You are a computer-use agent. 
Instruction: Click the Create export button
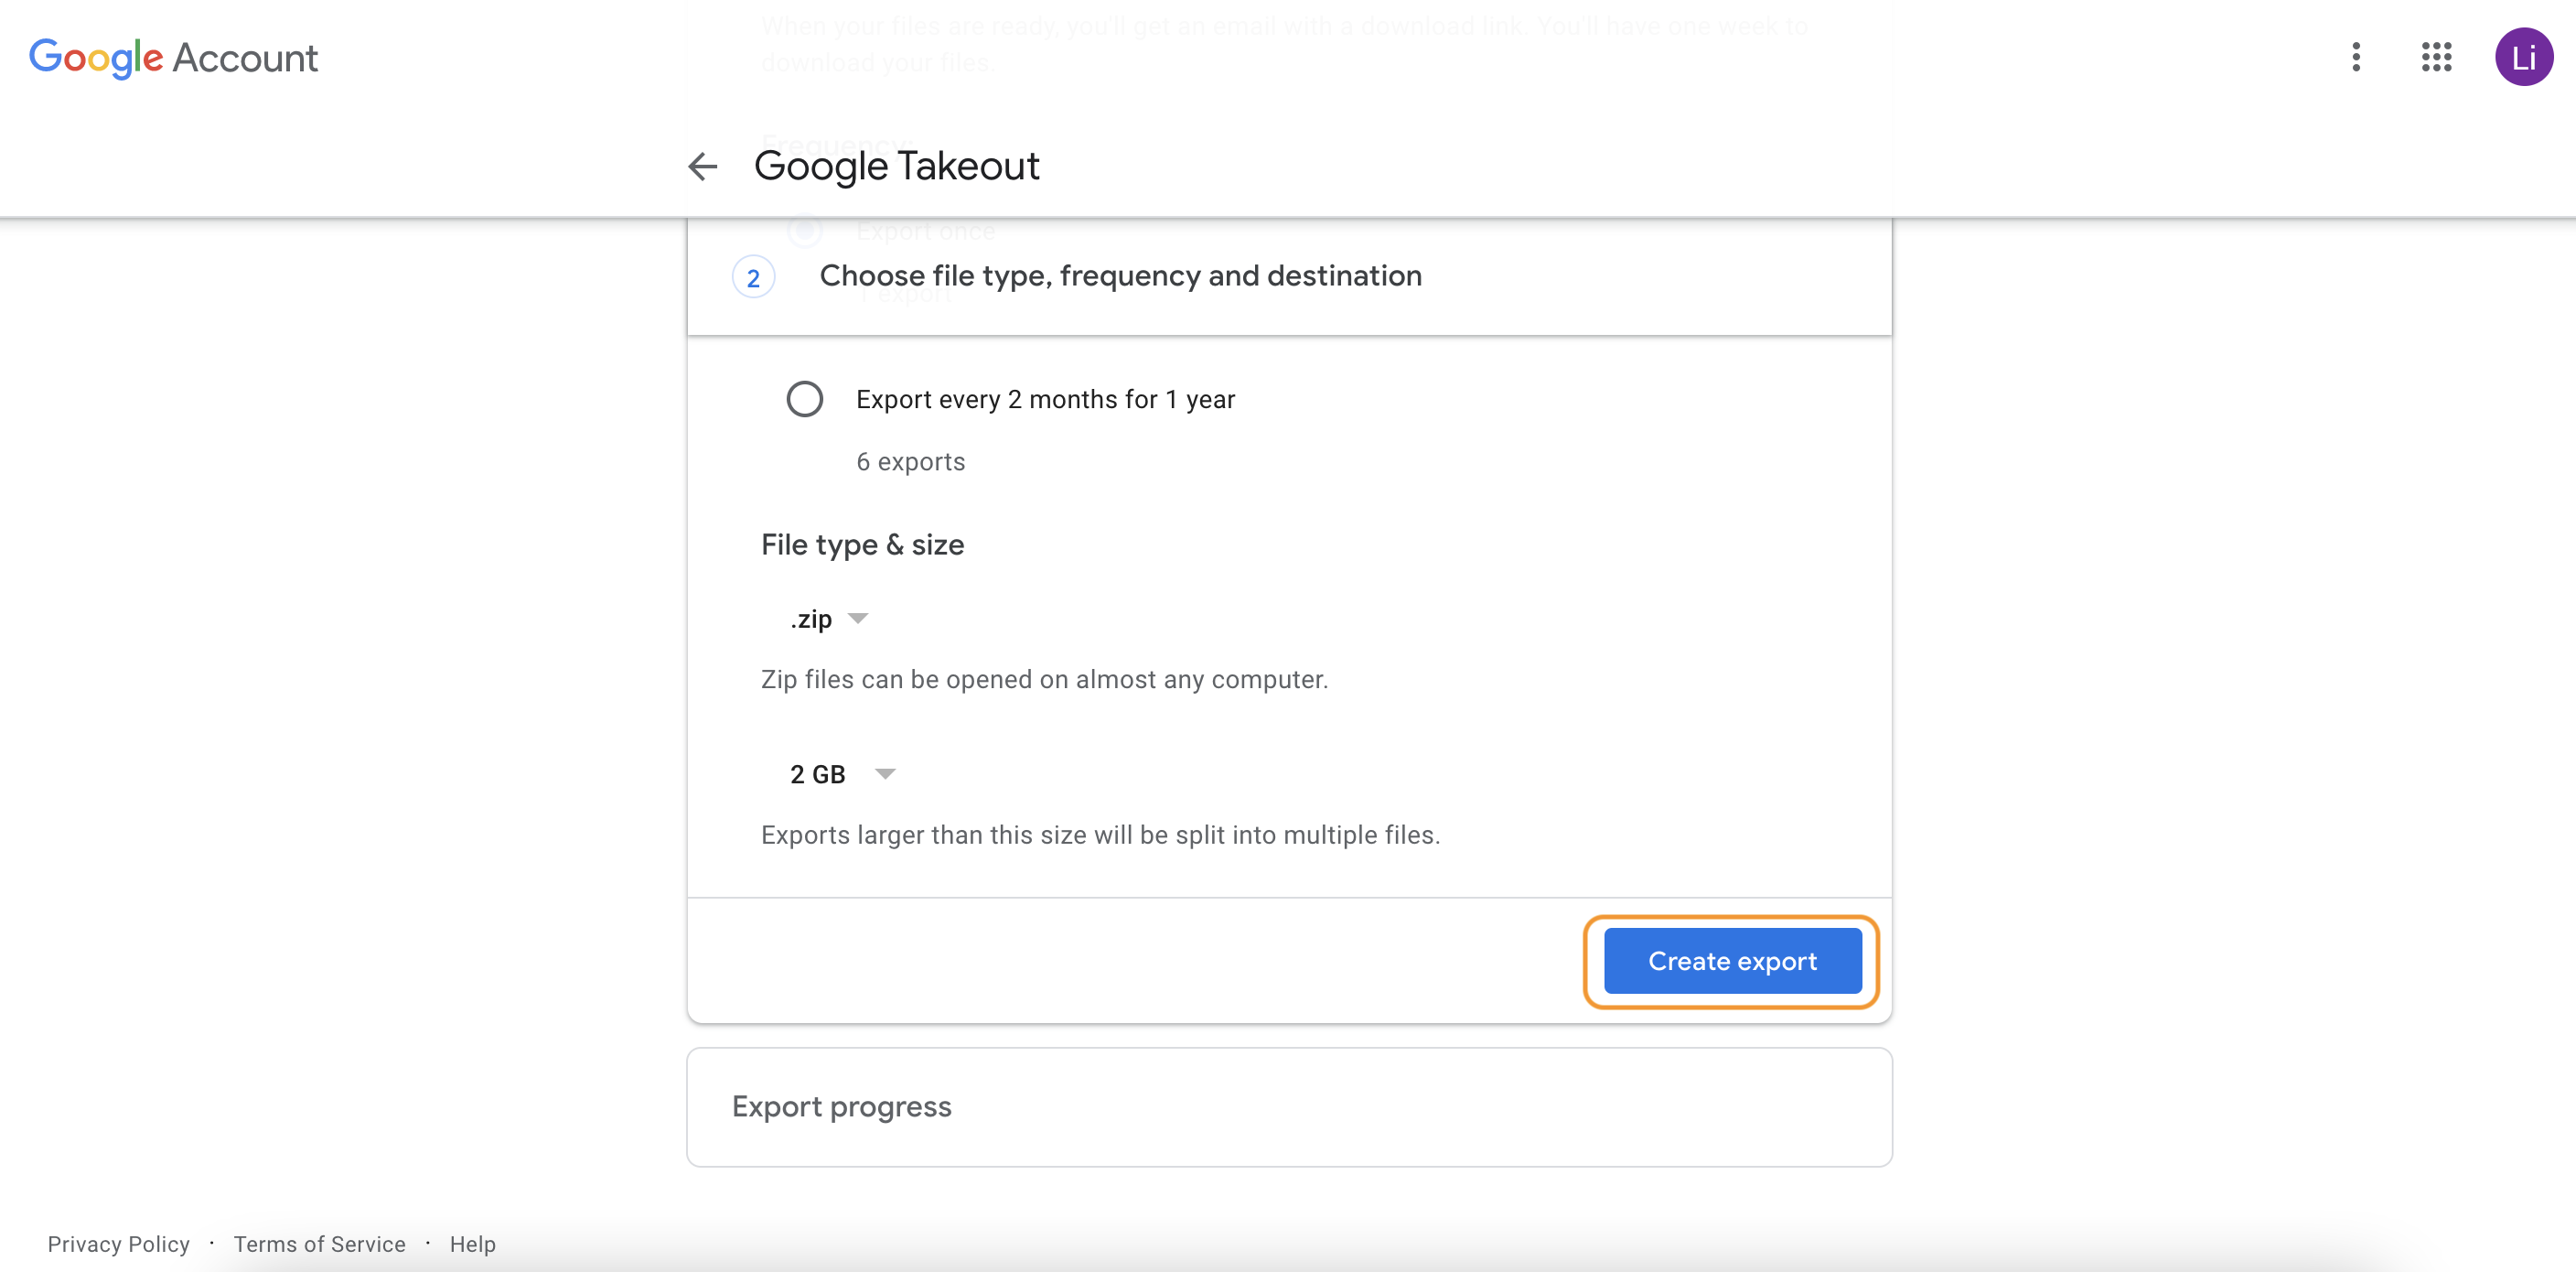tap(1730, 960)
